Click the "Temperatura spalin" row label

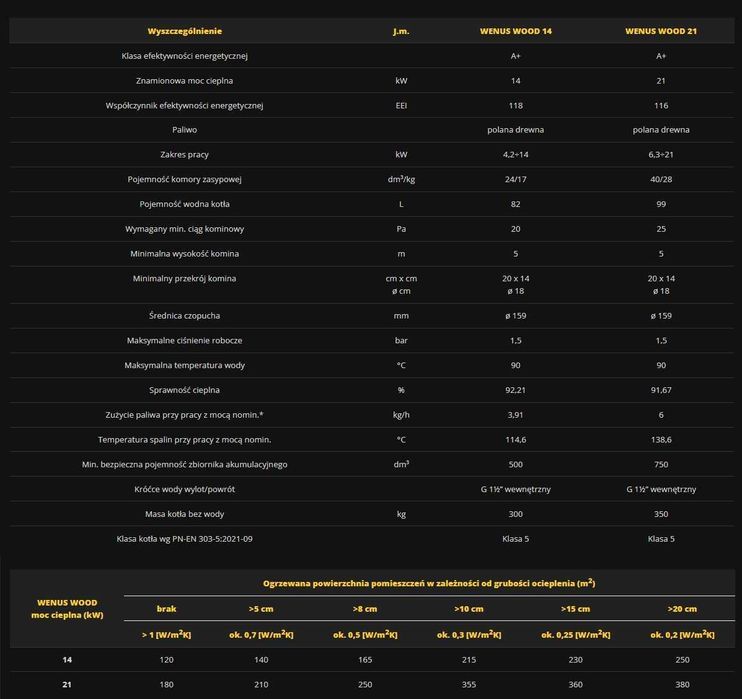tap(185, 440)
